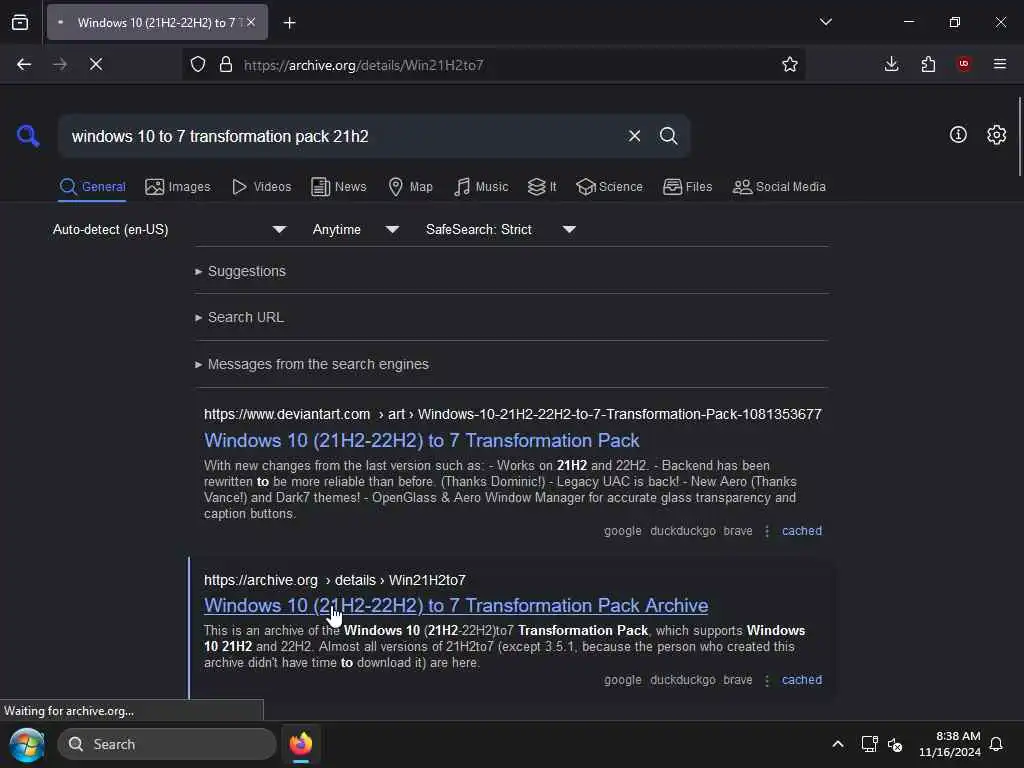Switch to the Social Media category
The image size is (1024, 768).
pyautogui.click(x=779, y=187)
